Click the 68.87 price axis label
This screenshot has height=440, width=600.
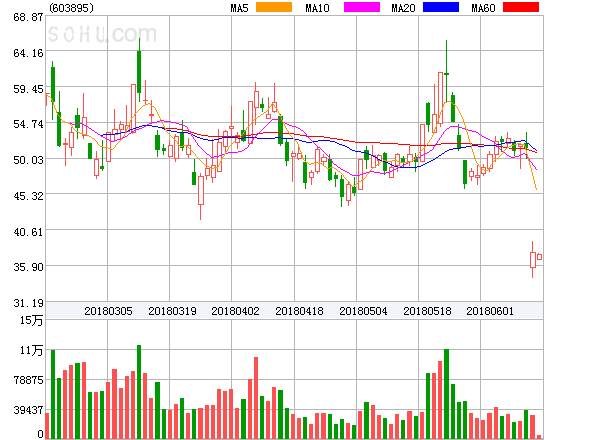[x=28, y=17]
